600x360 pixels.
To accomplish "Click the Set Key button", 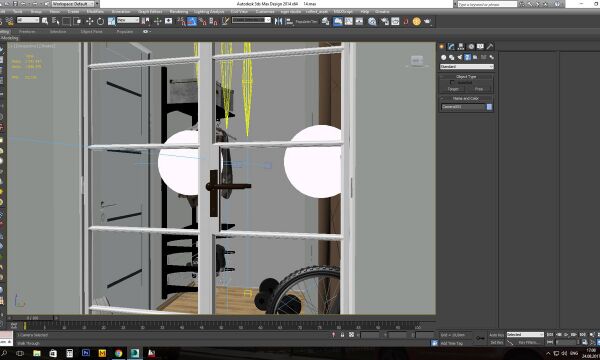I will click(496, 342).
